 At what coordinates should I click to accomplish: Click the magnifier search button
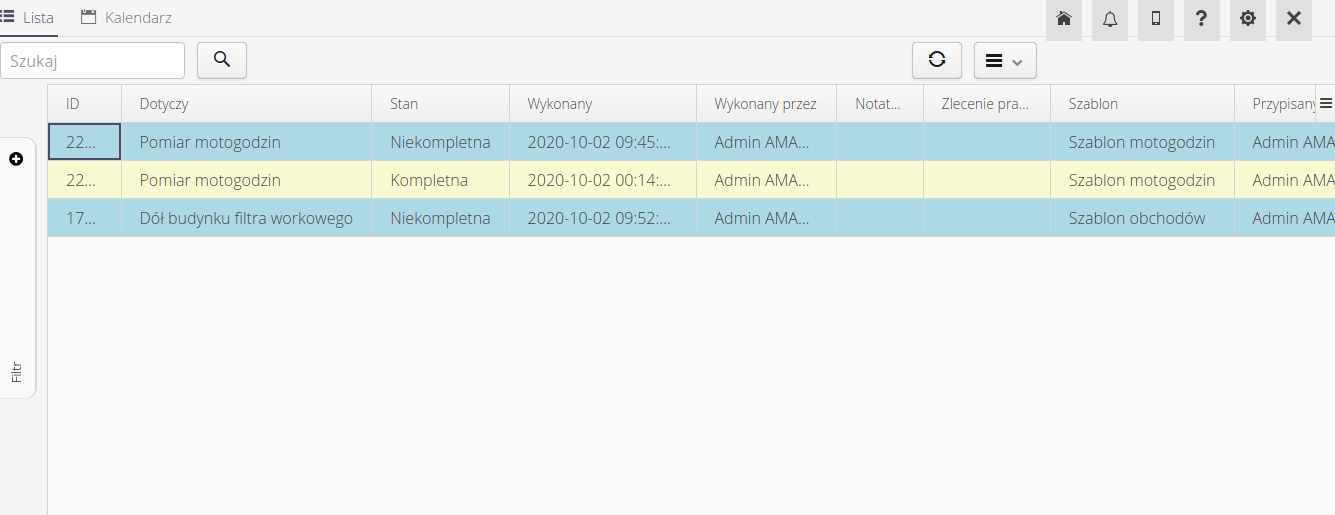(x=222, y=60)
